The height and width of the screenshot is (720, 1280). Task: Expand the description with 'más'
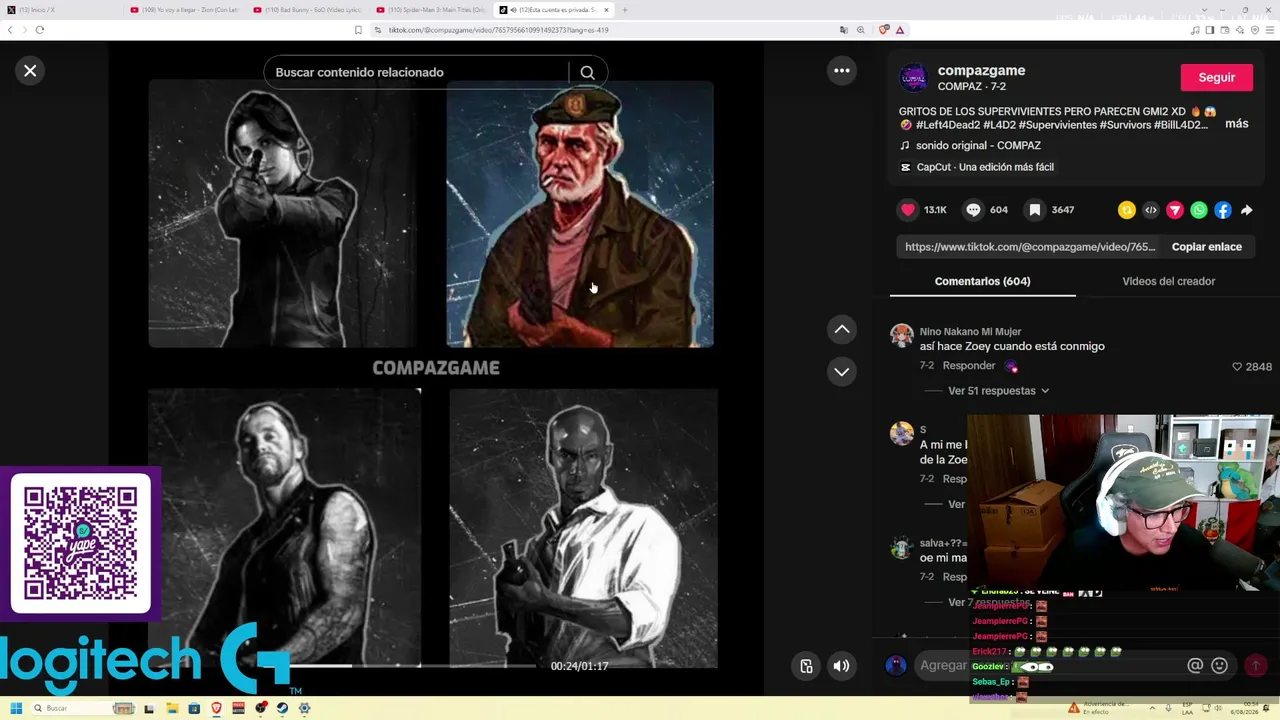tap(1237, 124)
